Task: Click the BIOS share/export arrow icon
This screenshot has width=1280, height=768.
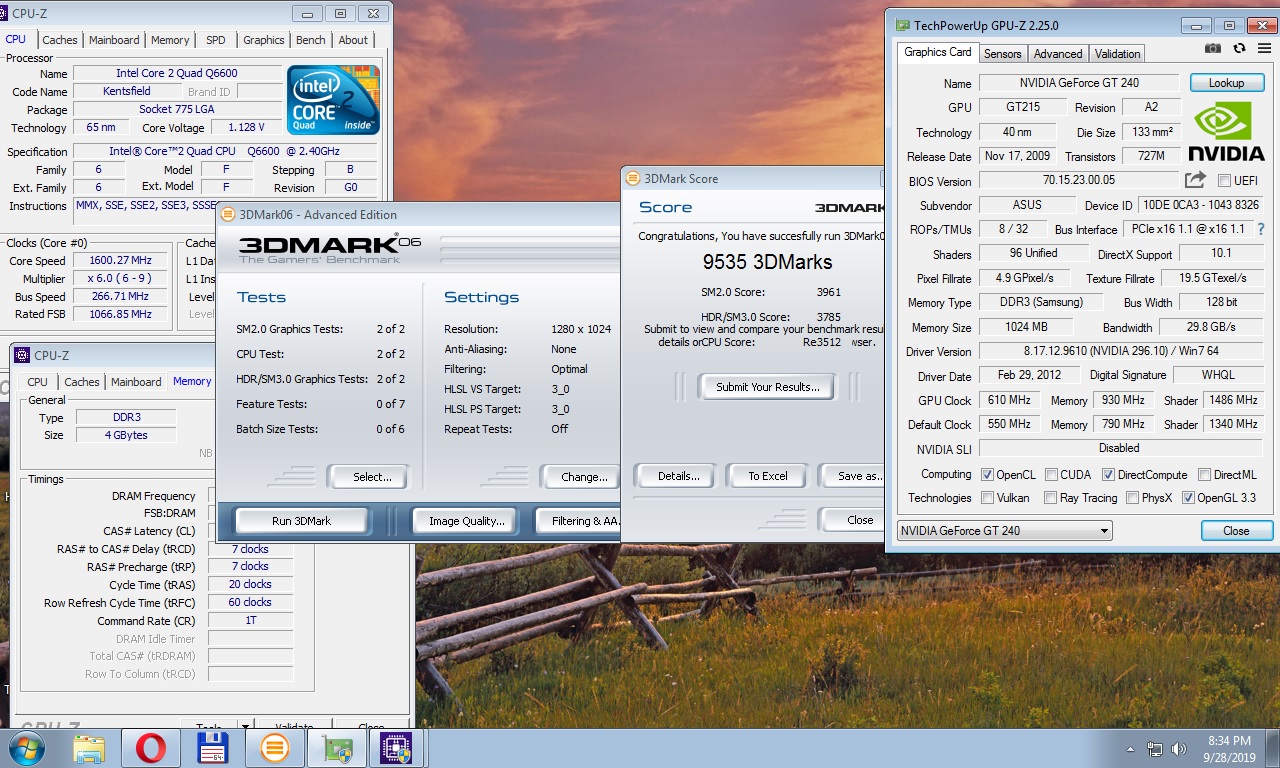Action: click(1195, 180)
